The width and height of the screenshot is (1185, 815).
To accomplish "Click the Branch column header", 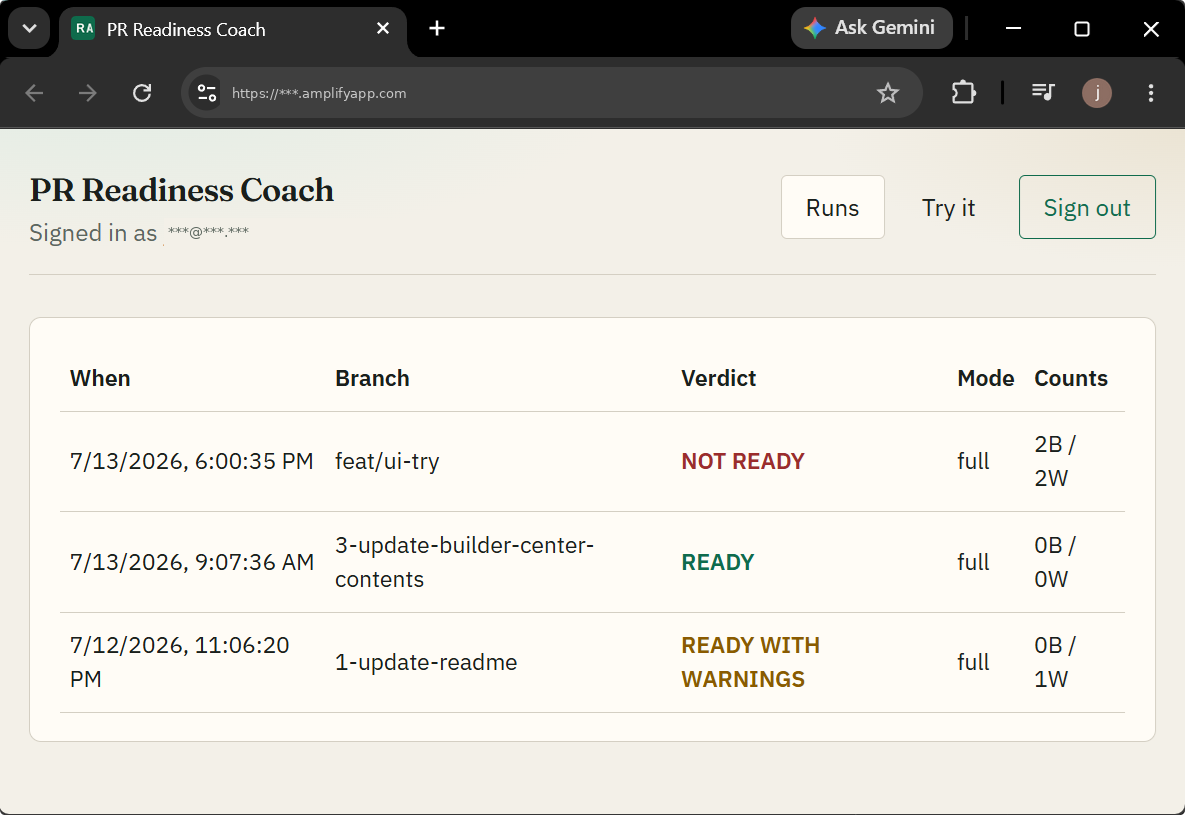I will (372, 378).
